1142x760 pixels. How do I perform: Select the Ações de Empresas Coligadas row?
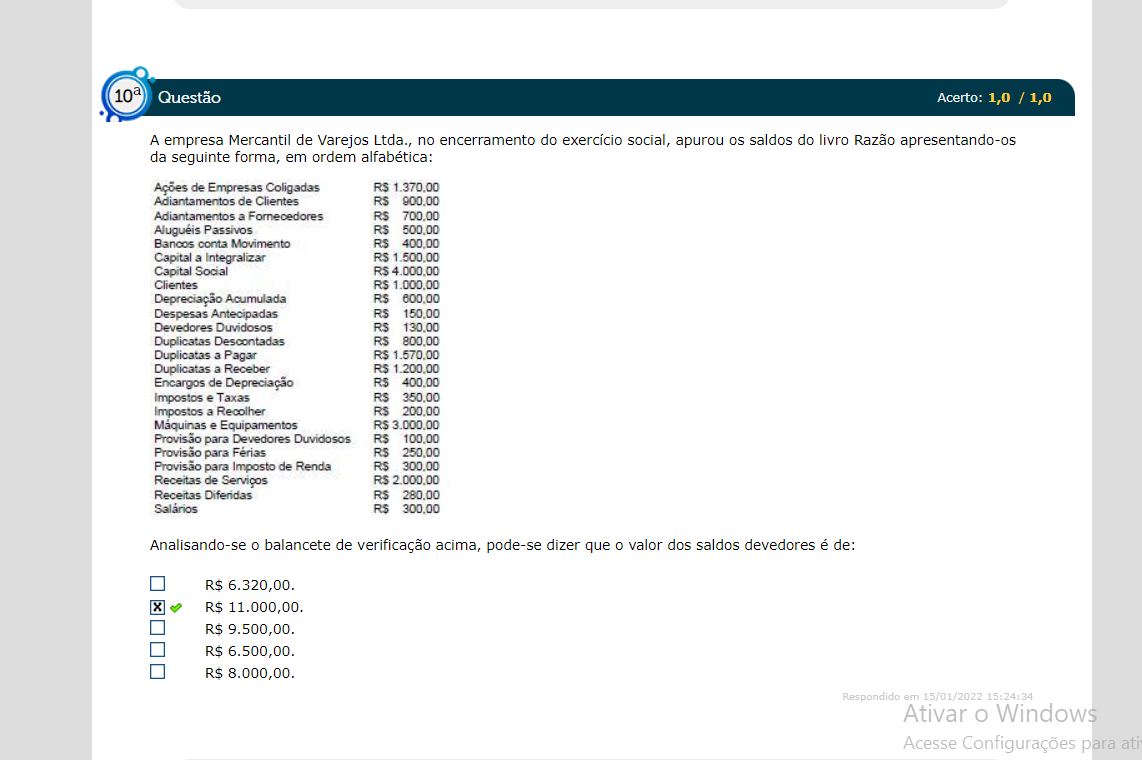pyautogui.click(x=296, y=187)
